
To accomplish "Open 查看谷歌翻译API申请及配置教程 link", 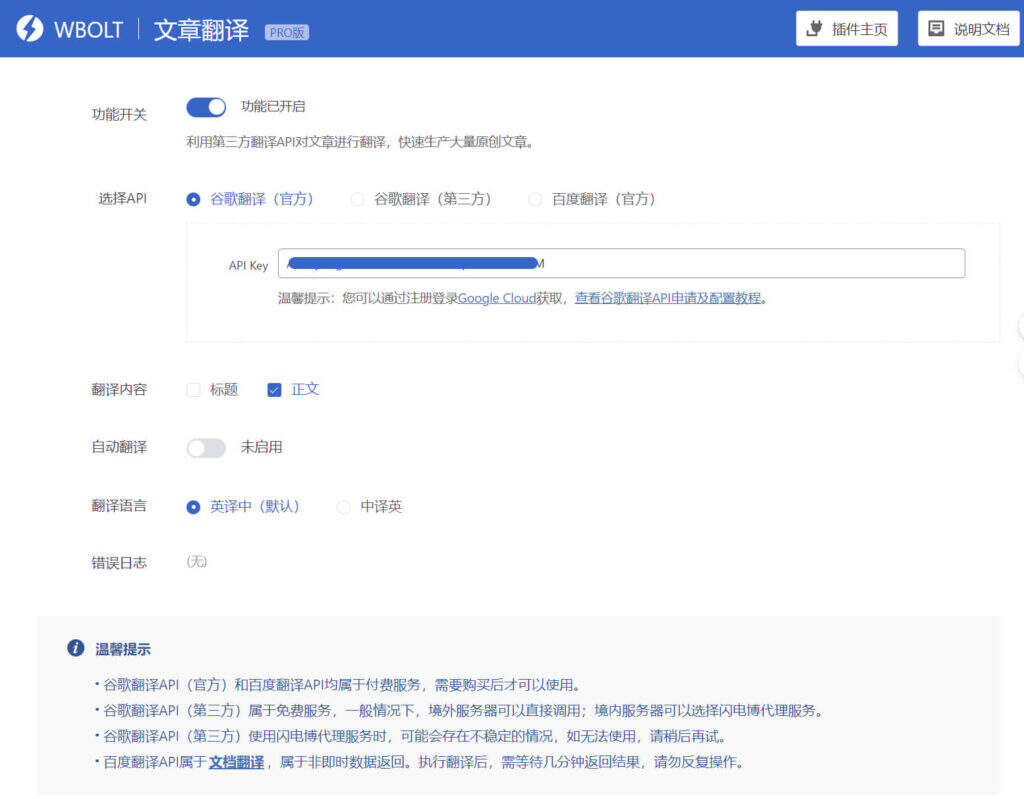I will click(x=667, y=298).
